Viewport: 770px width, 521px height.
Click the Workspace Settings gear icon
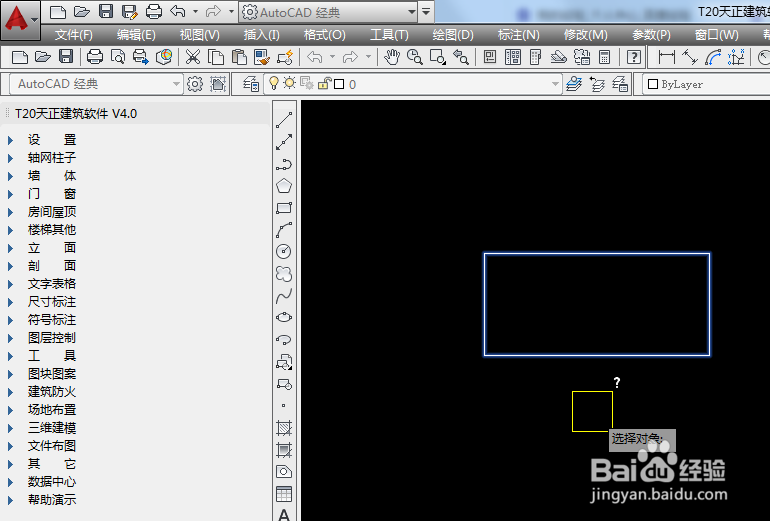(x=195, y=84)
